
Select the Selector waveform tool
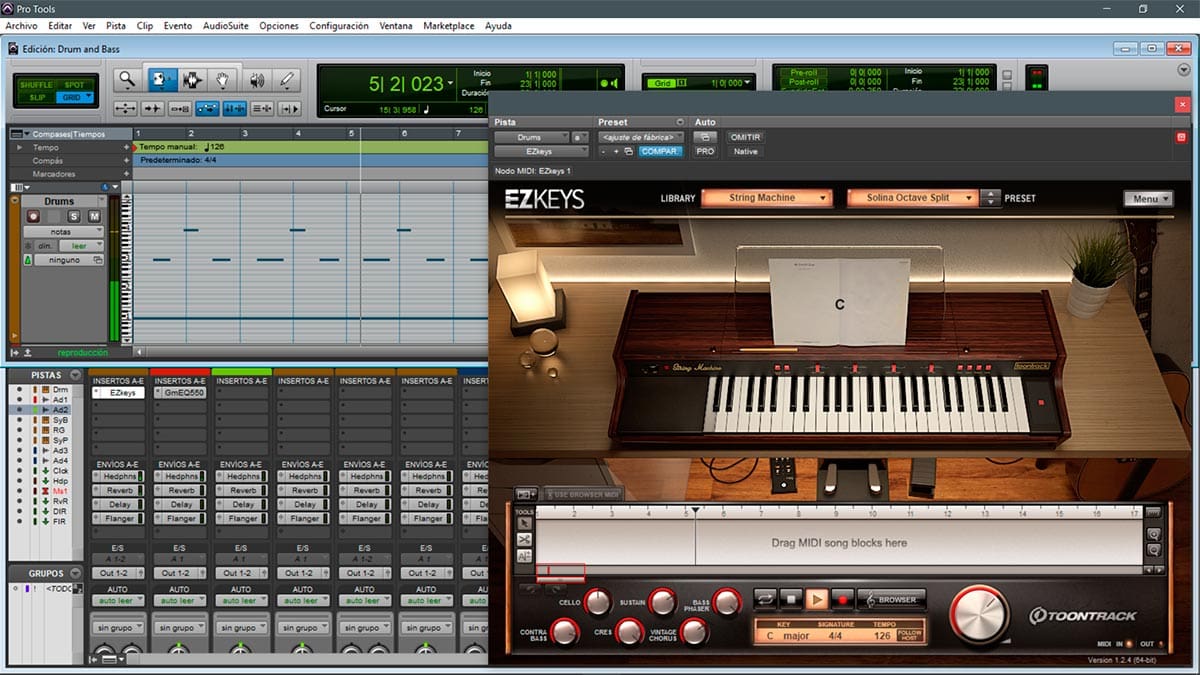pos(192,80)
